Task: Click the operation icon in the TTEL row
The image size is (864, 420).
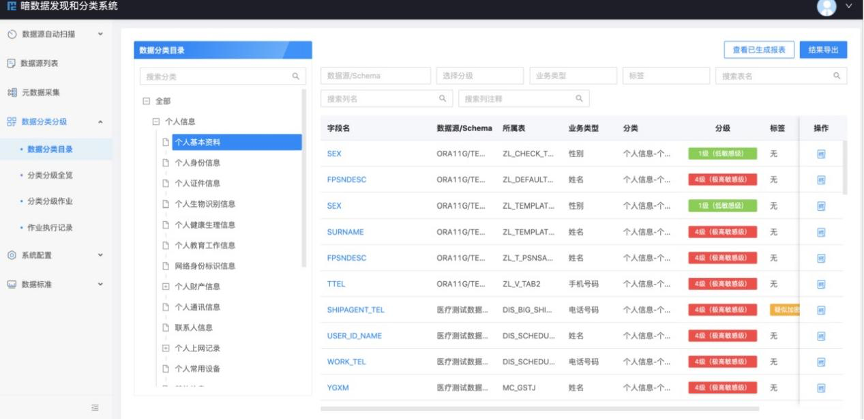Action: point(821,284)
